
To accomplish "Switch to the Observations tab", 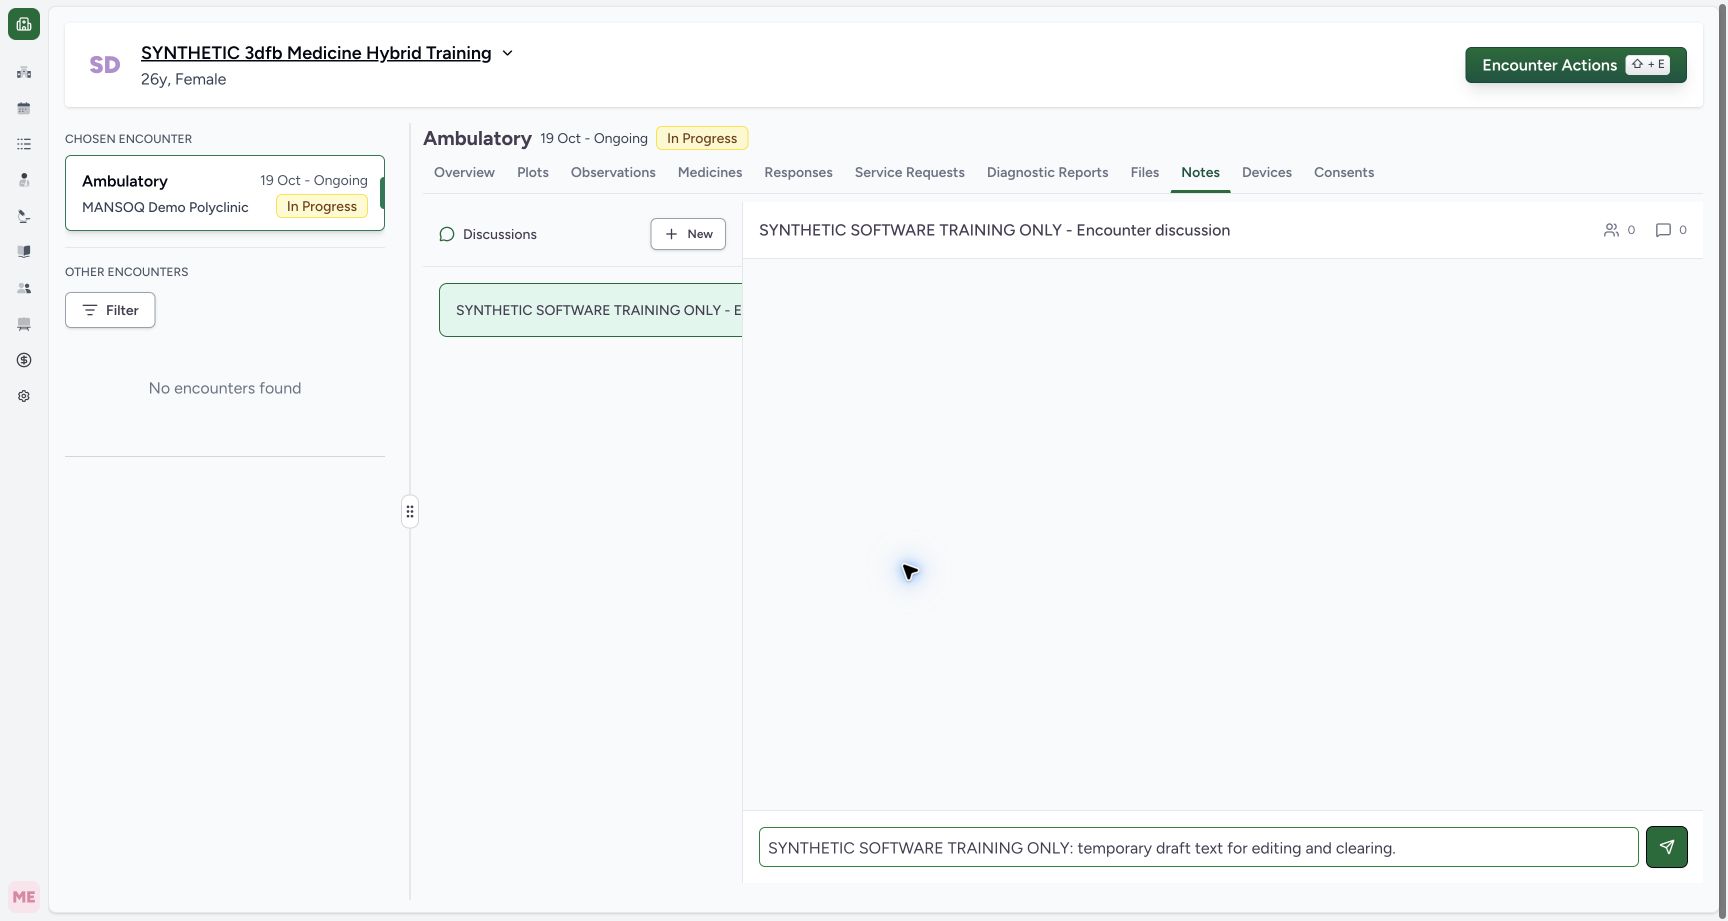I will coord(613,172).
